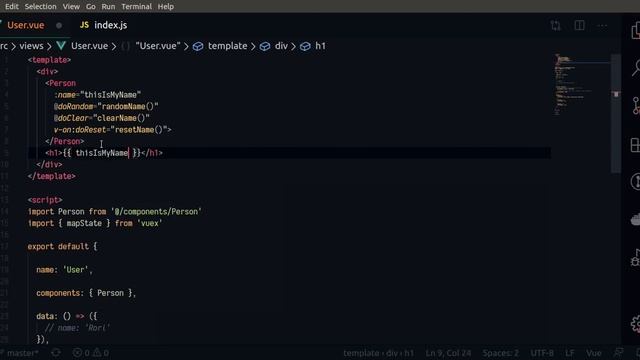Click the @doRandom="randomName()" line
640x360 pixels.
pos(106,107)
